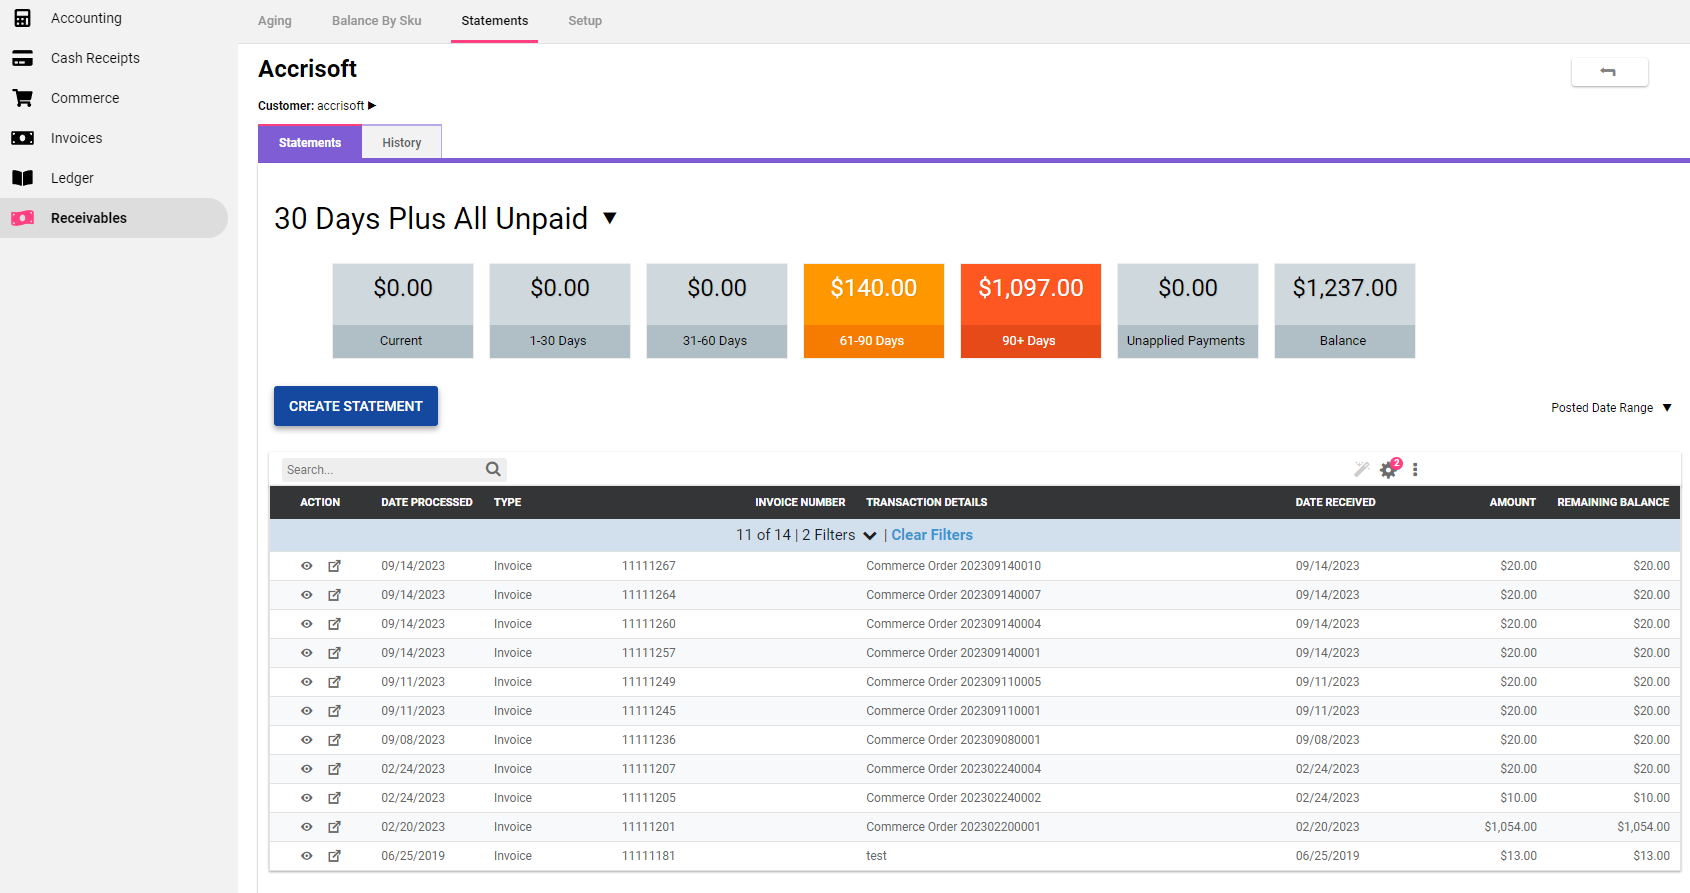Click the Invoices money icon

click(22, 138)
